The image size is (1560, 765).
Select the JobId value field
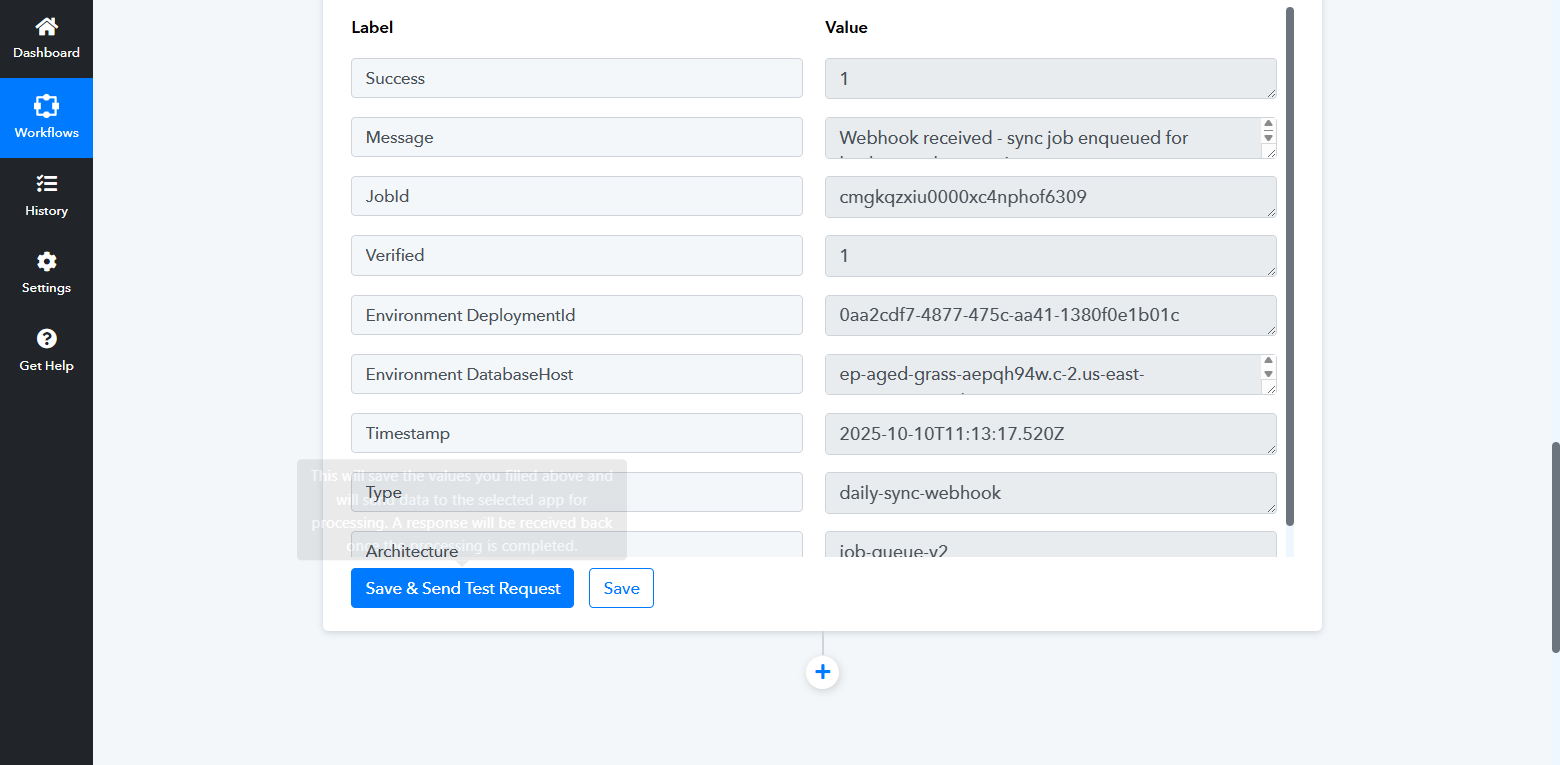point(1050,197)
